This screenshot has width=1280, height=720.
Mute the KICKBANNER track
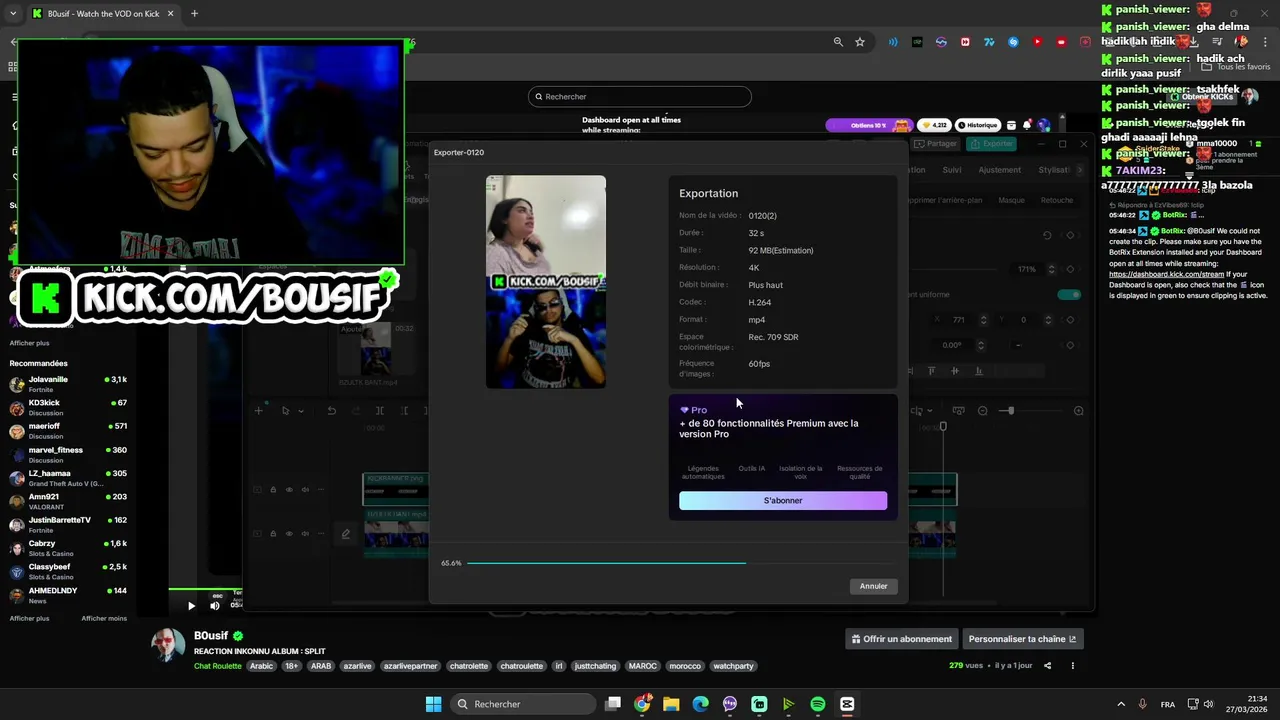click(x=304, y=490)
